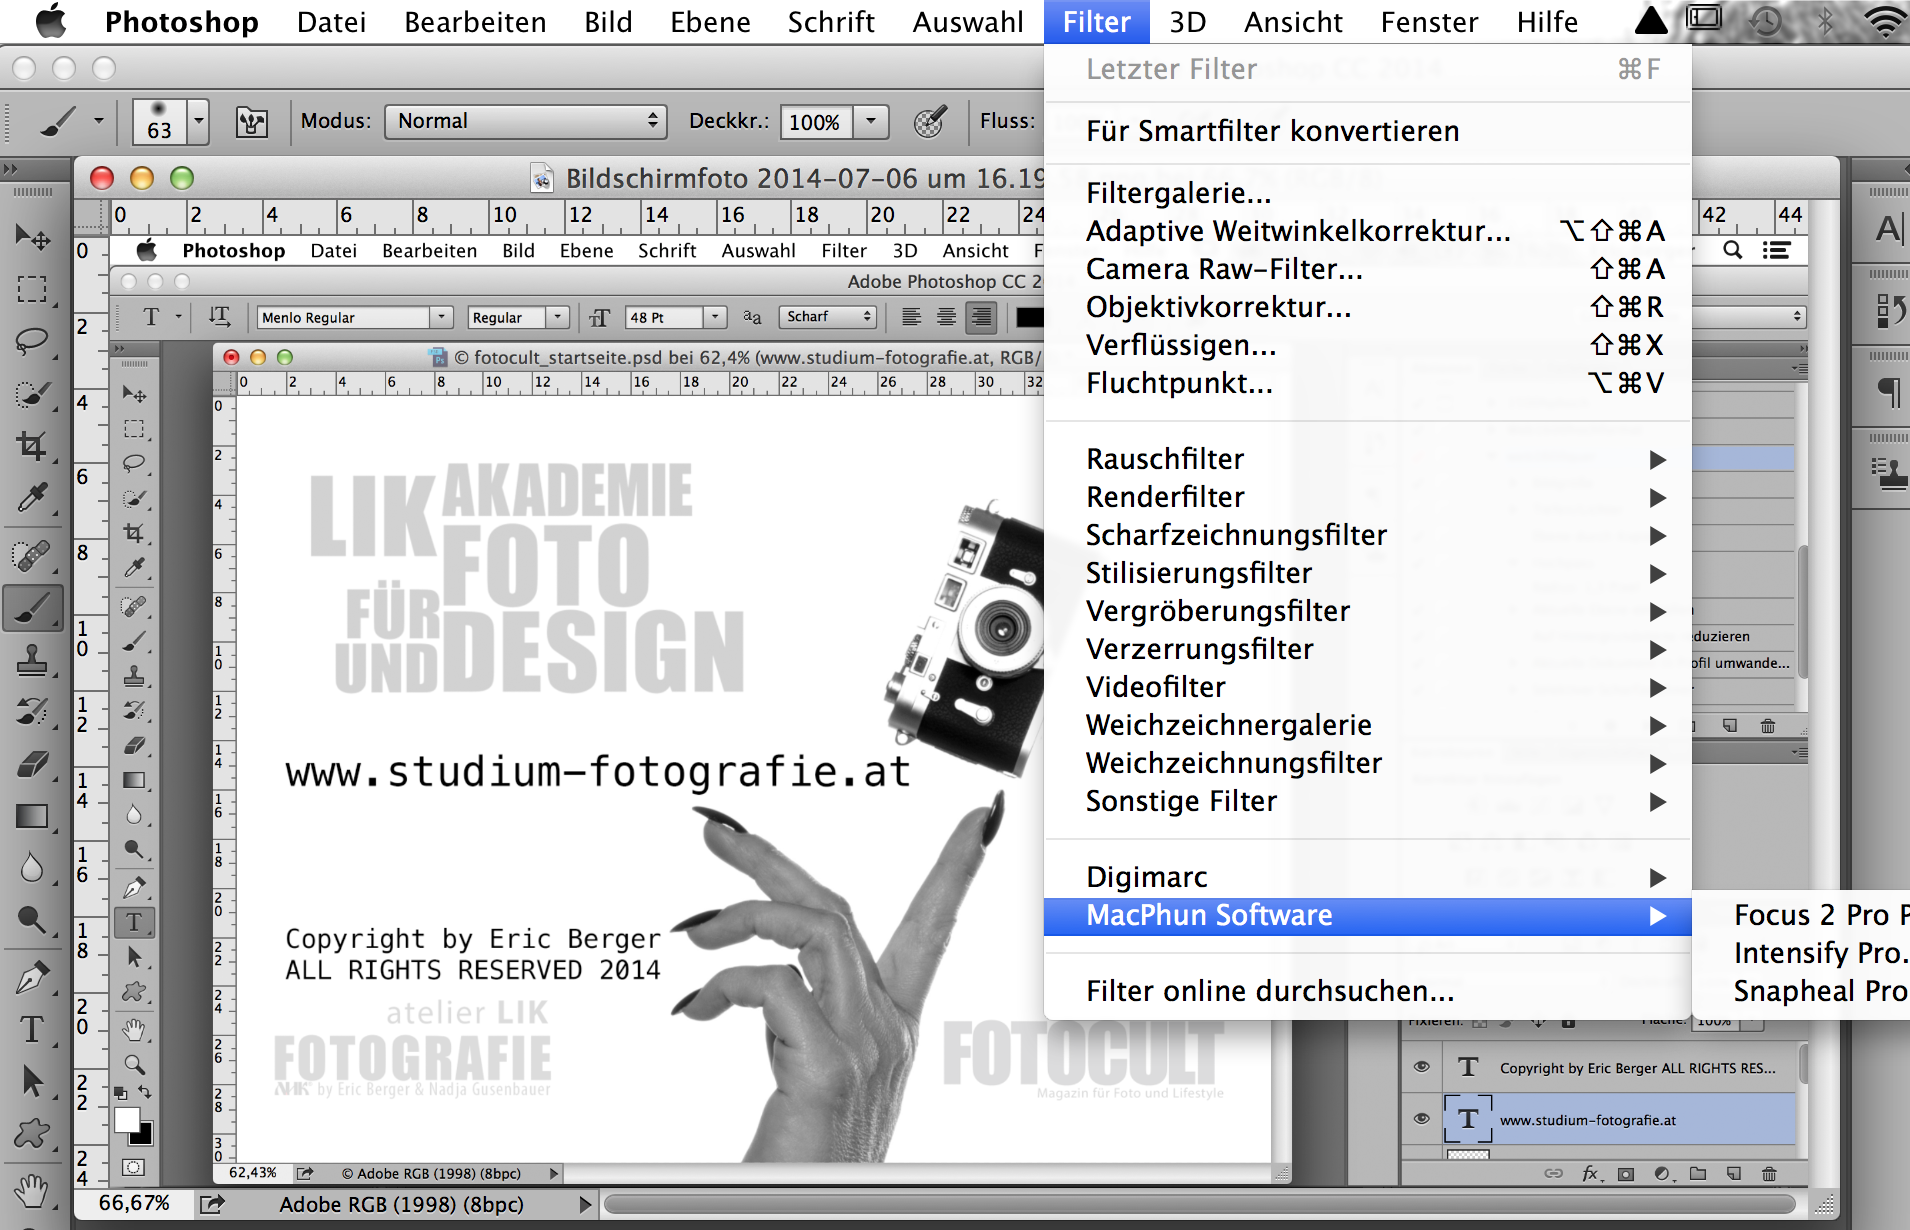Viewport: 1910px width, 1230px height.
Task: Select the Eyedropper tool
Action: point(33,497)
